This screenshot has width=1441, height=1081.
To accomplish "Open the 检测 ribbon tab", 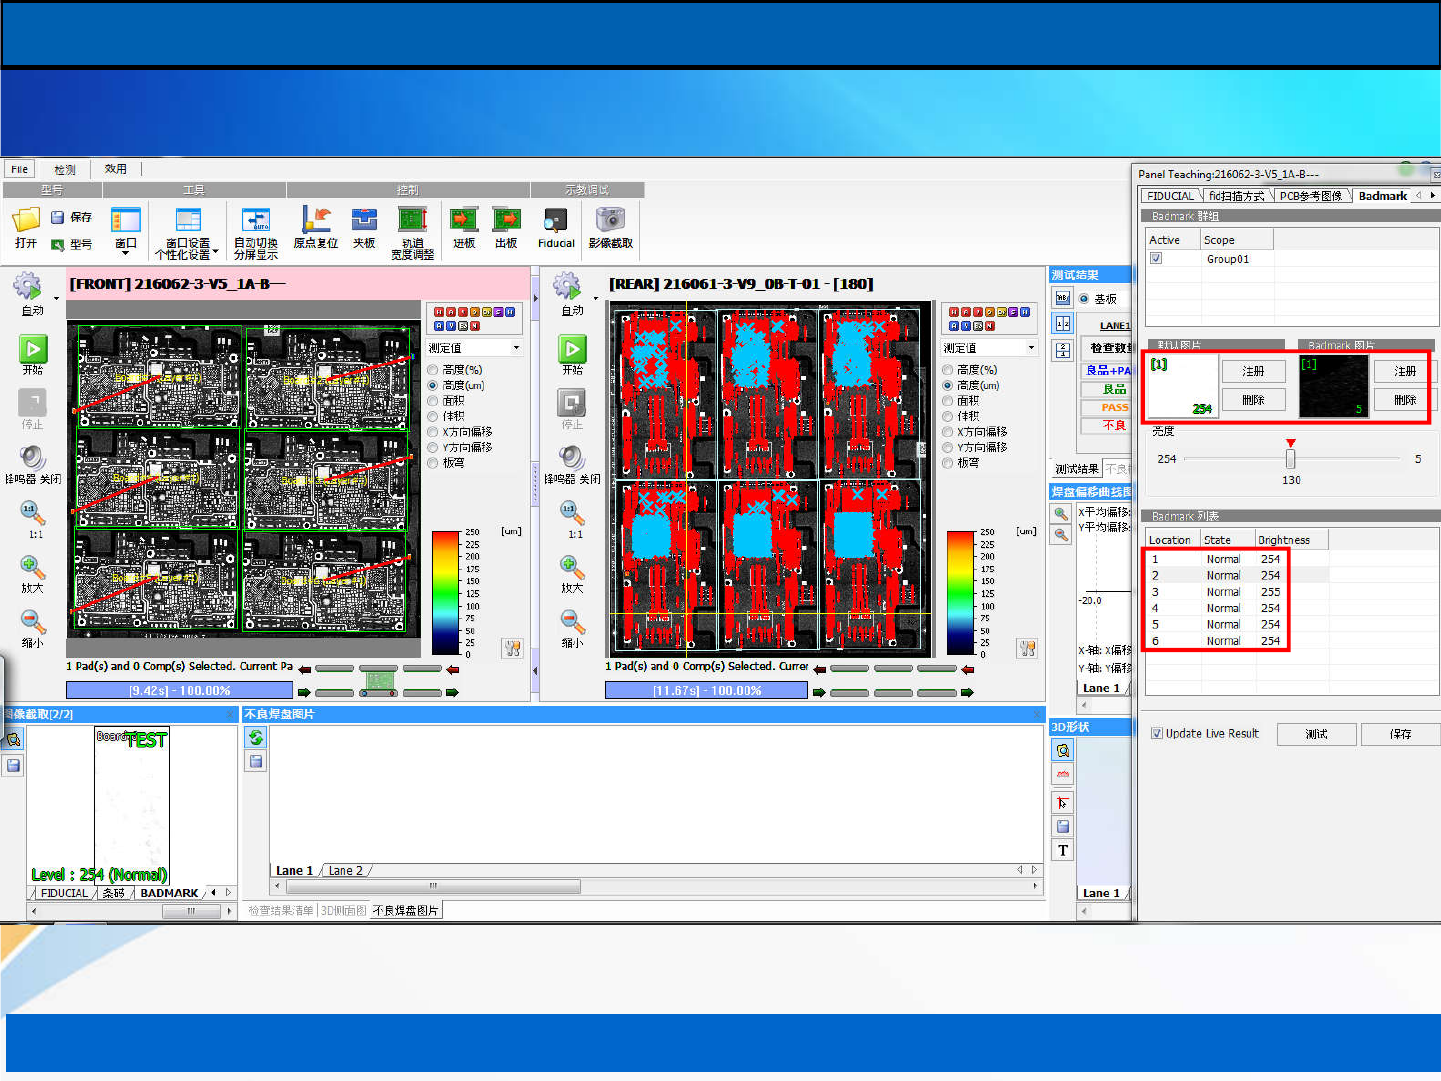I will (64, 169).
